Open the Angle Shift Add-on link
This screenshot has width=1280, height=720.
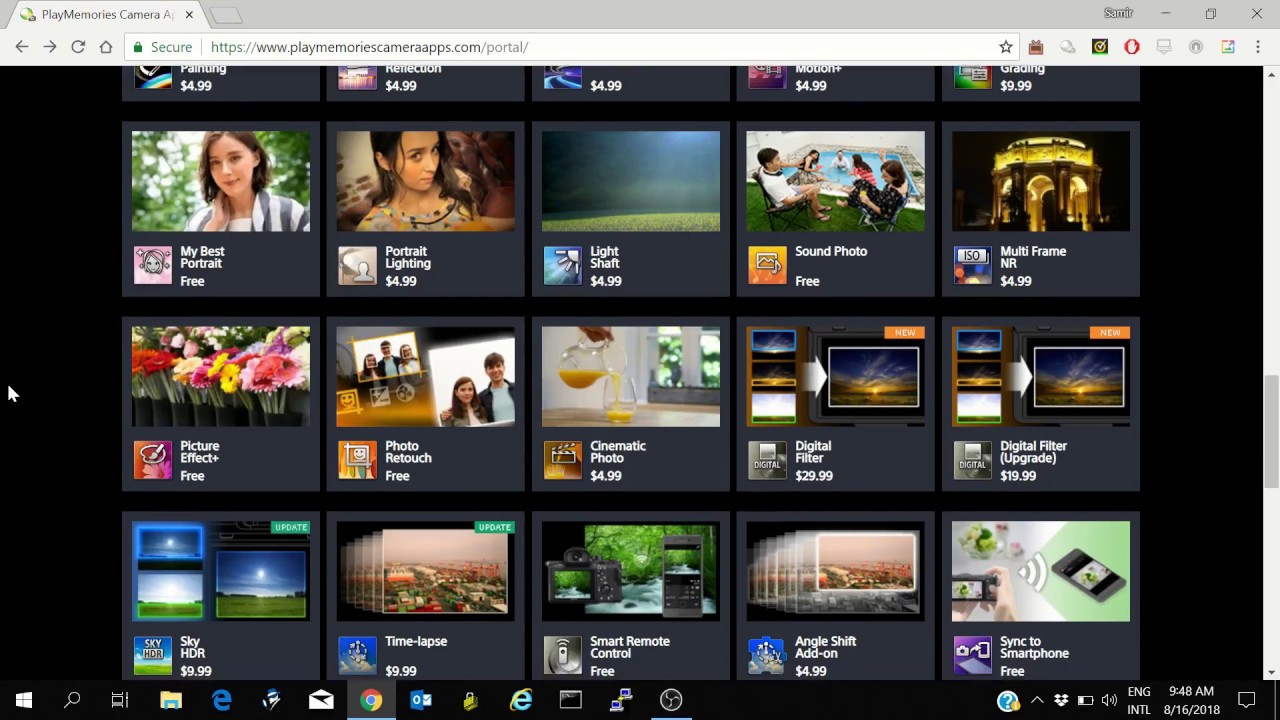(826, 647)
